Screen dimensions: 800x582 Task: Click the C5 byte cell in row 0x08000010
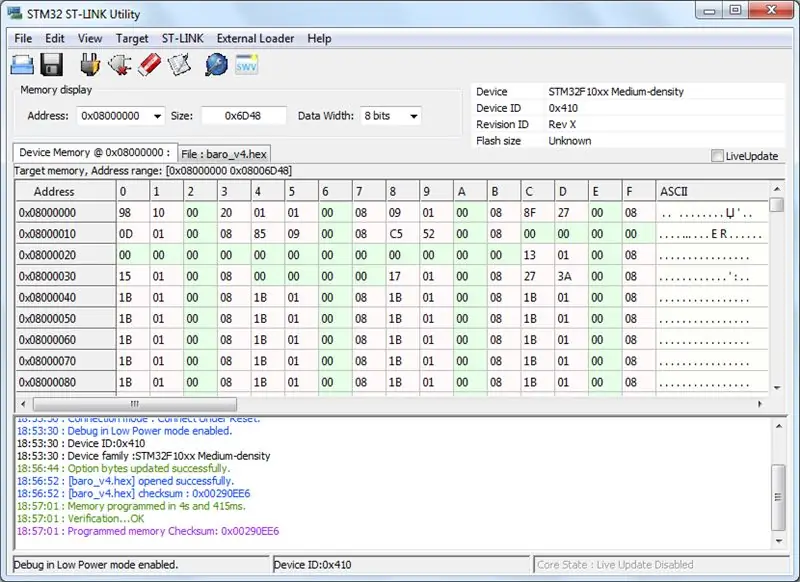click(x=403, y=234)
